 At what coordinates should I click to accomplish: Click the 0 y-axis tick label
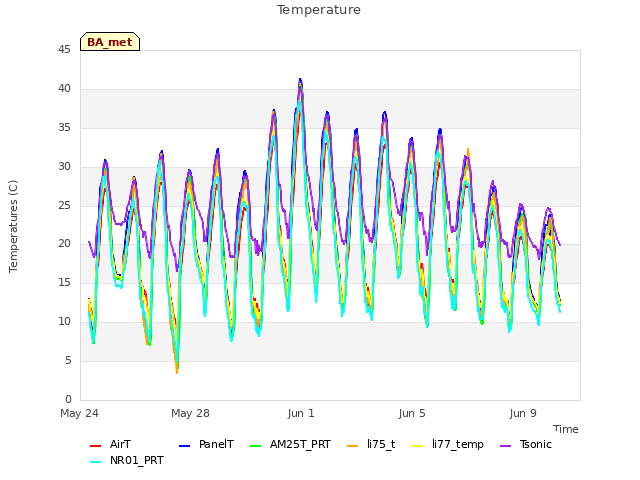pos(68,399)
